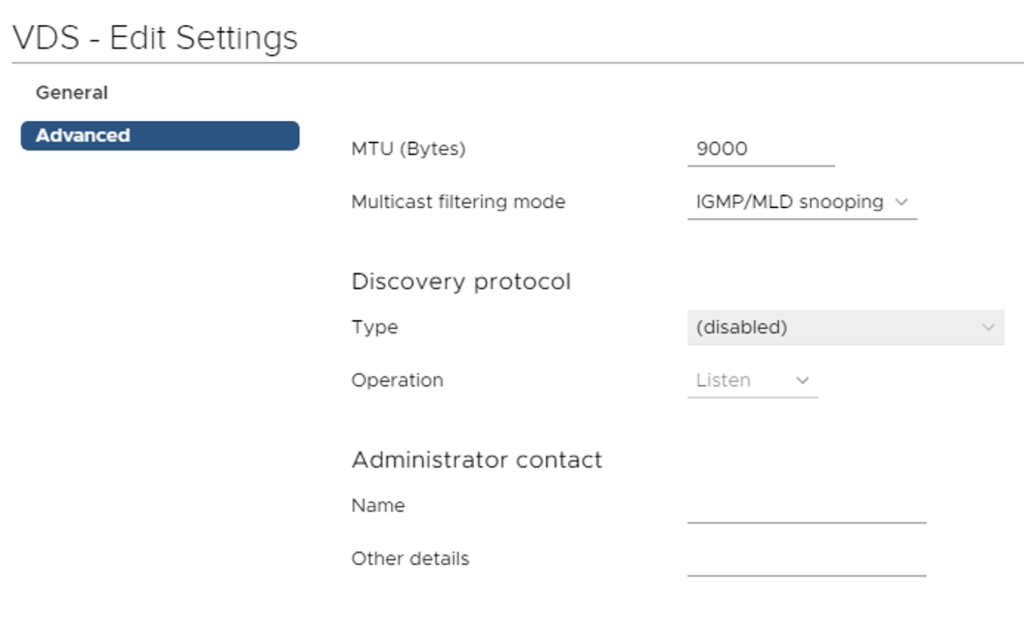Click the Operation label text
The image size is (1024, 624).
(397, 381)
